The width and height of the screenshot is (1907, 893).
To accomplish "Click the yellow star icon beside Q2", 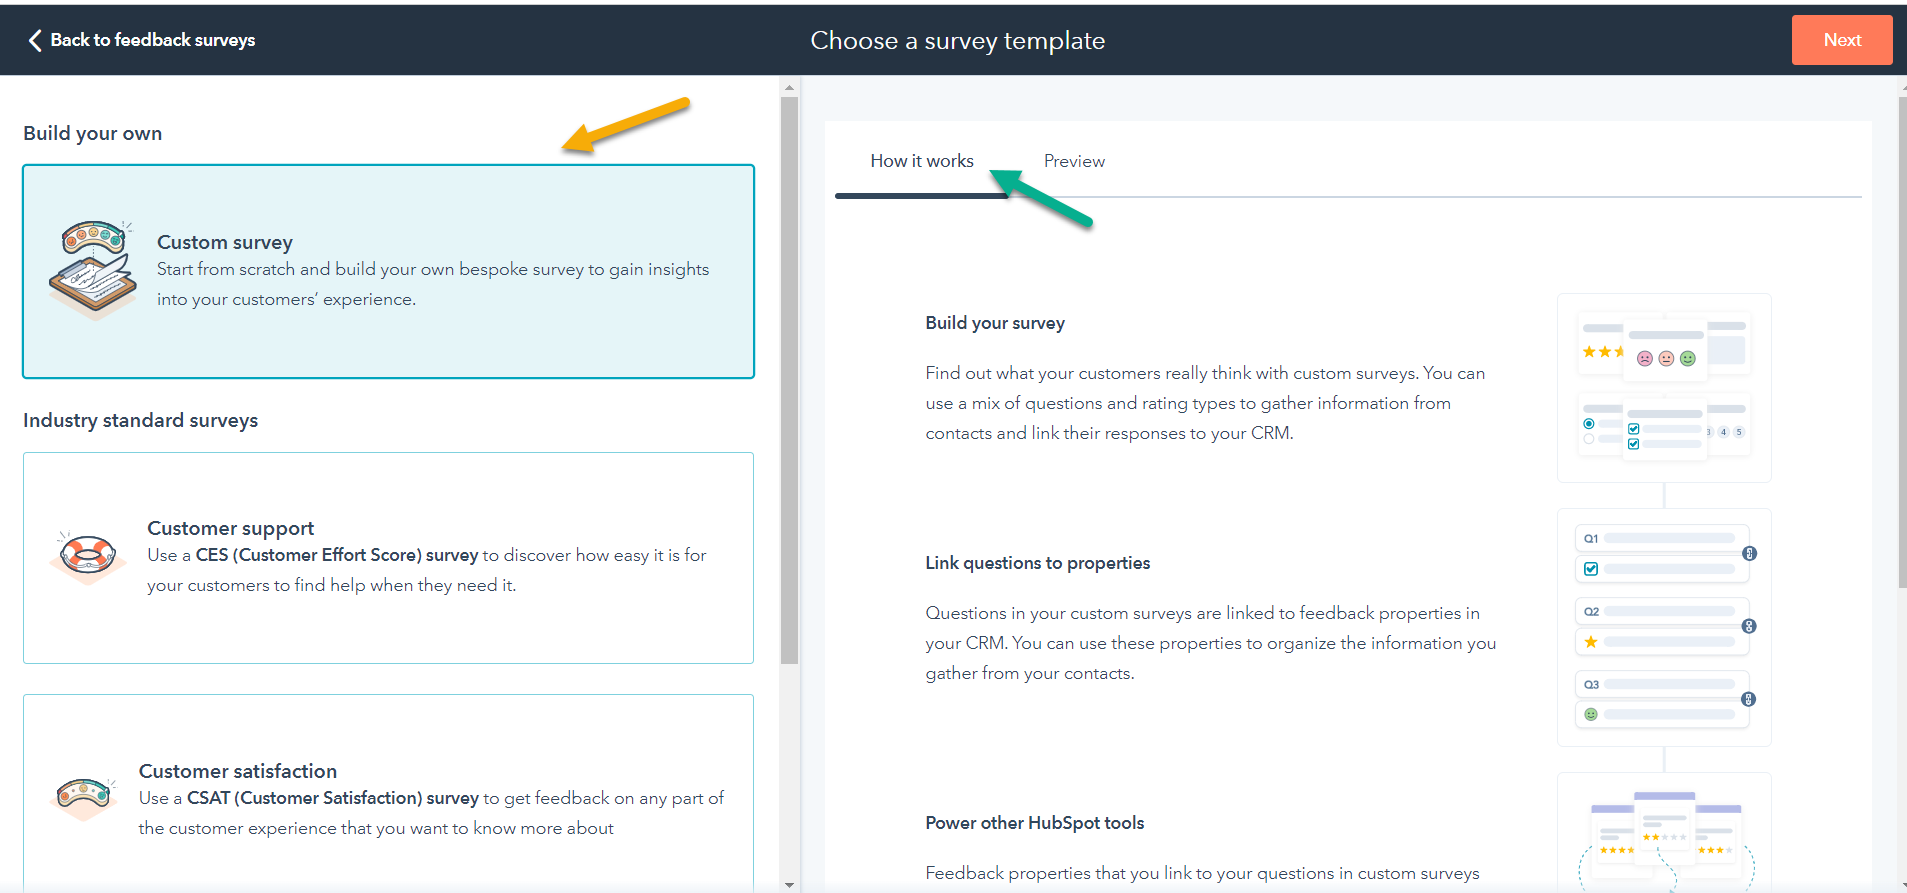I will click(1591, 642).
